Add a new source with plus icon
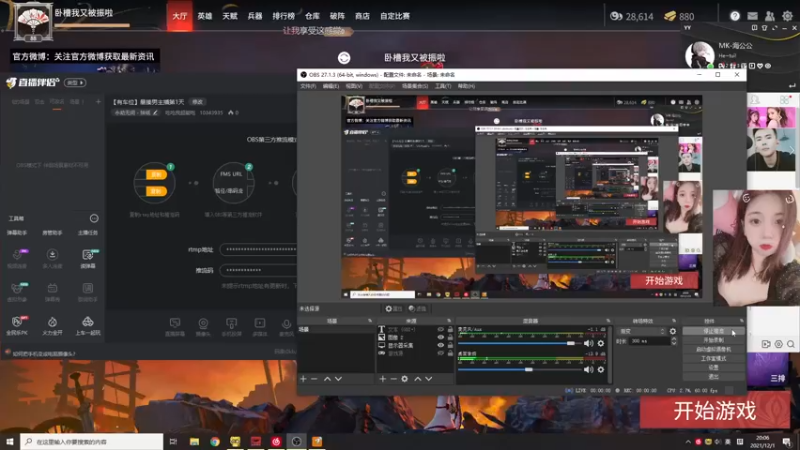This screenshot has height=450, width=800. click(383, 379)
